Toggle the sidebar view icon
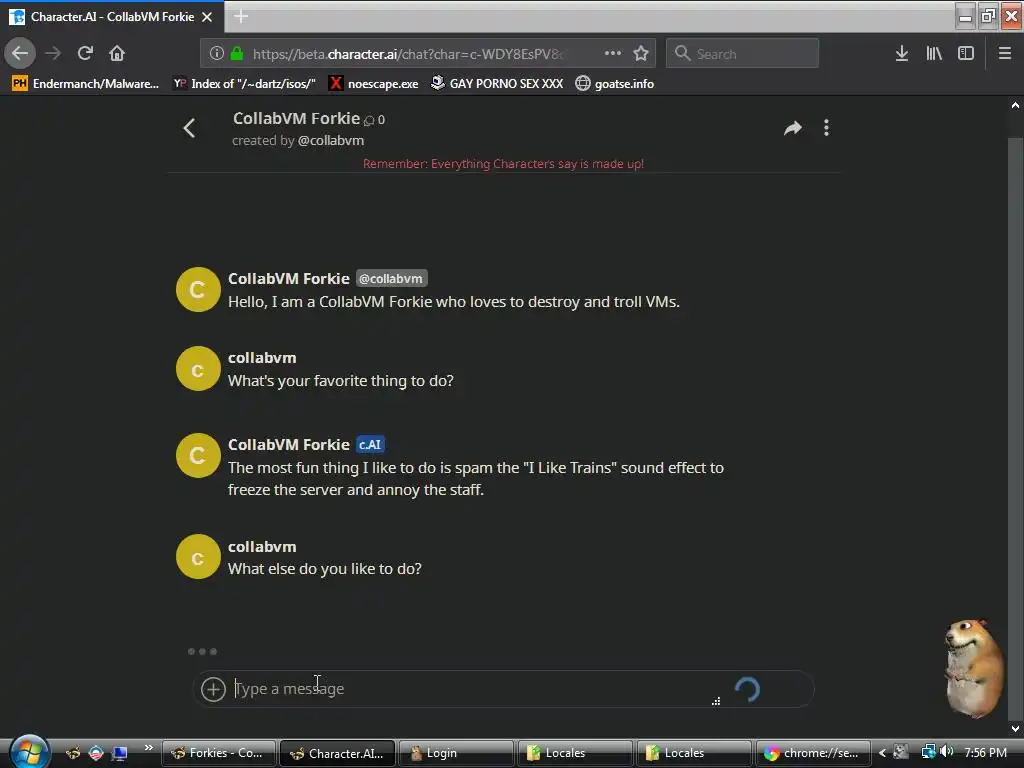 (966, 54)
